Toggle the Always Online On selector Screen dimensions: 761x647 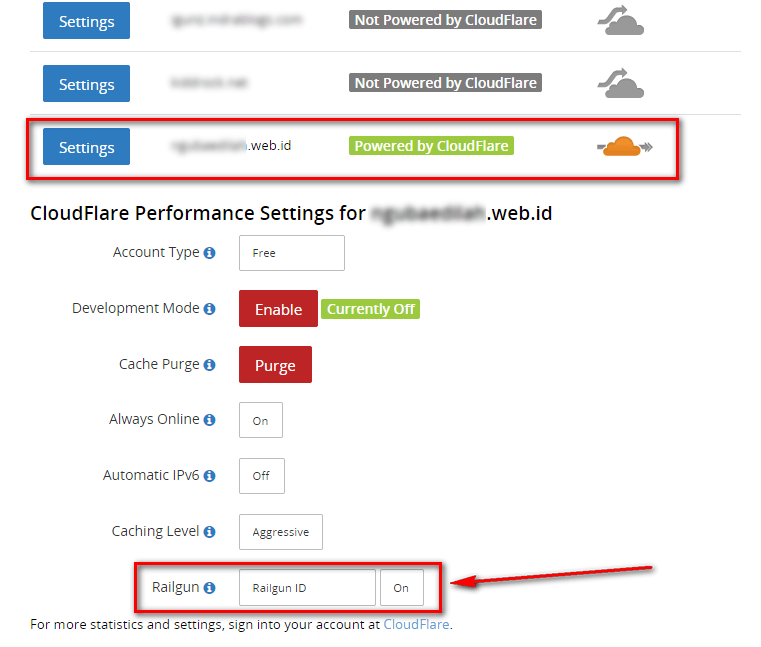pos(261,421)
